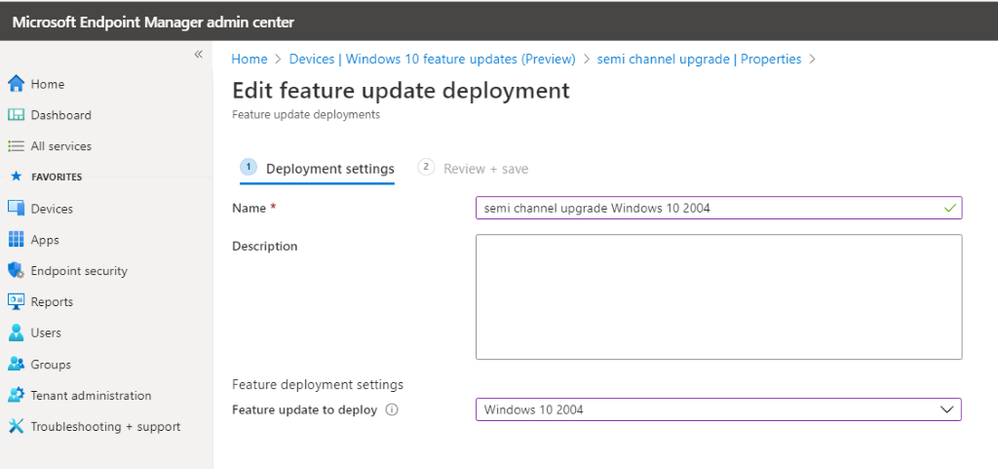
Task: Open Troubleshooting + support icon
Action: click(x=16, y=427)
